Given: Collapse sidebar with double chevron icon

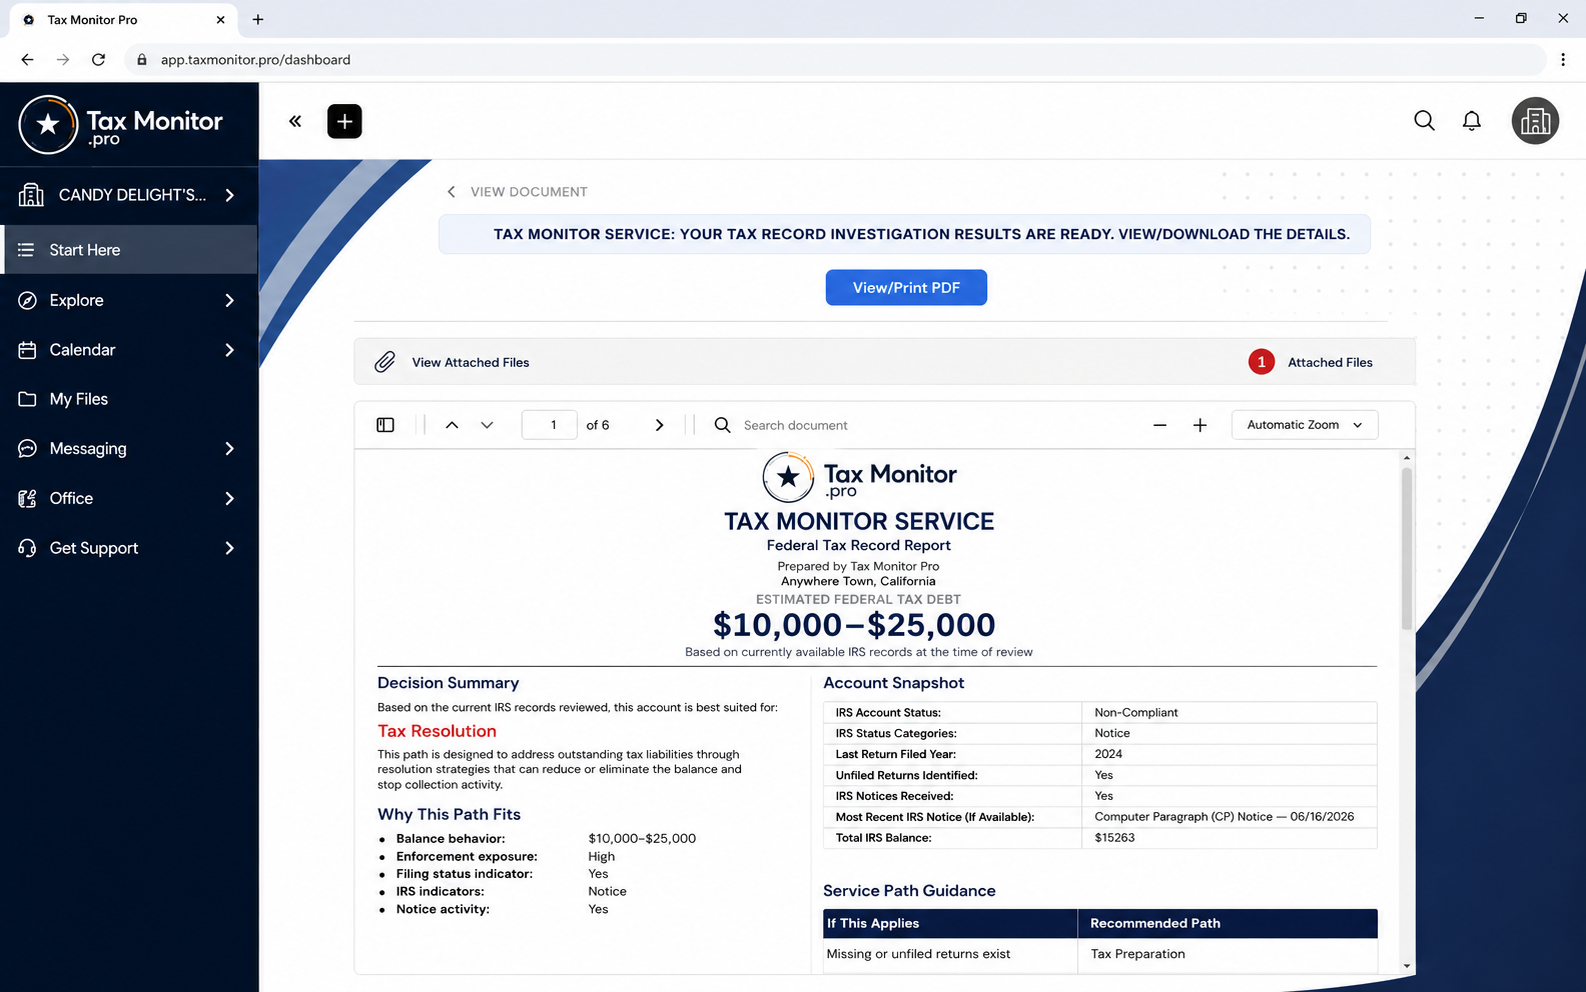Looking at the screenshot, I should tap(295, 121).
